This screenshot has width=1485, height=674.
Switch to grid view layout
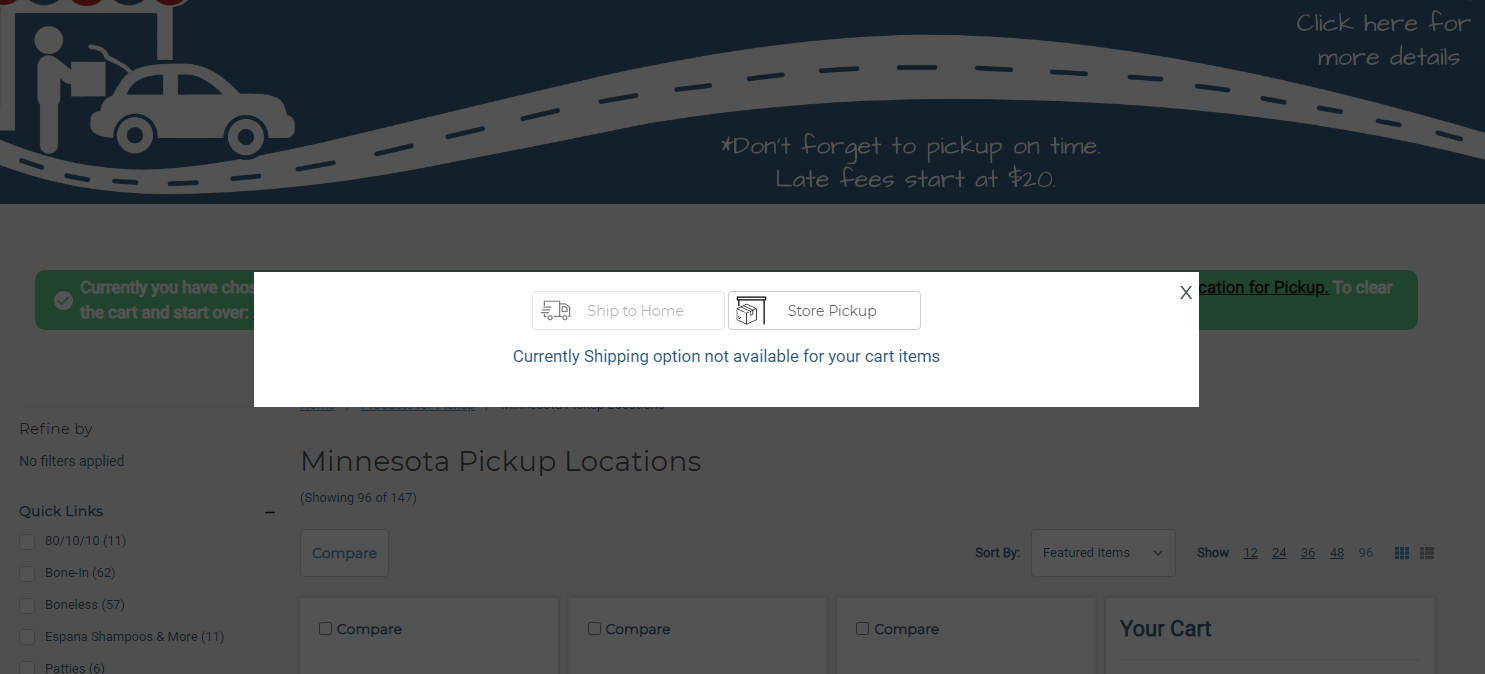(1402, 553)
